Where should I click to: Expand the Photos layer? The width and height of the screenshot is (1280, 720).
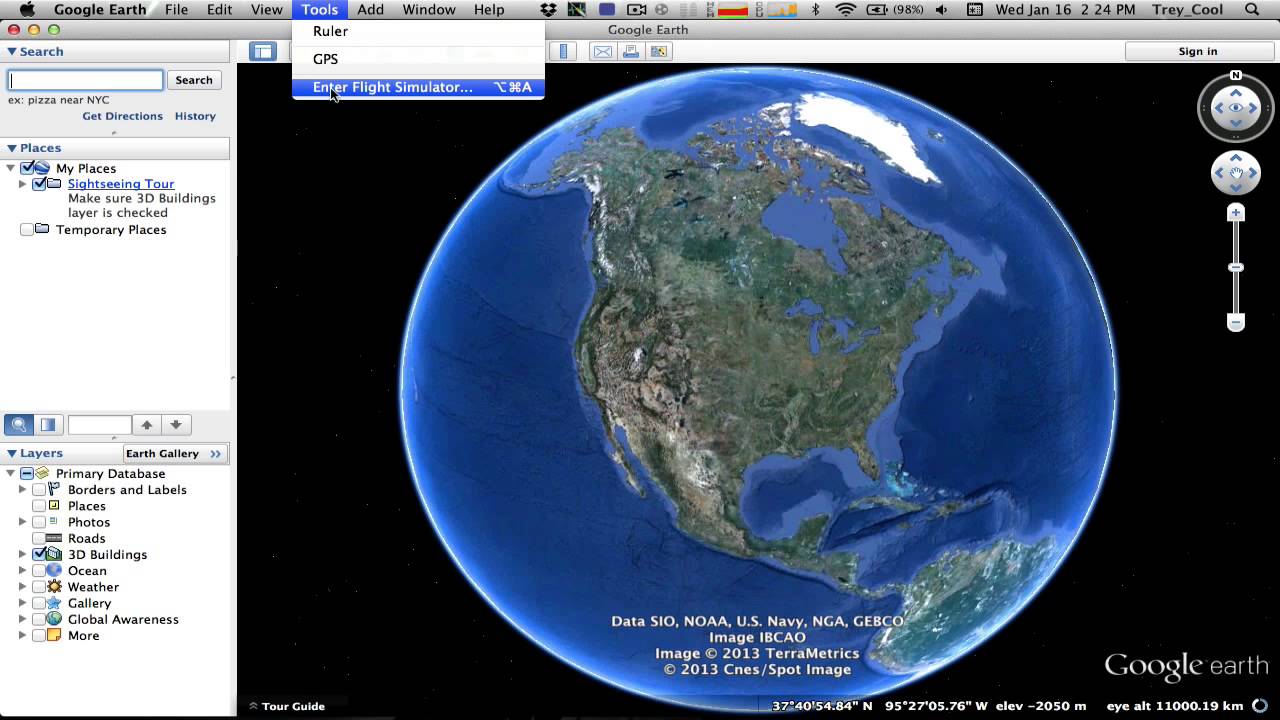[x=23, y=522]
